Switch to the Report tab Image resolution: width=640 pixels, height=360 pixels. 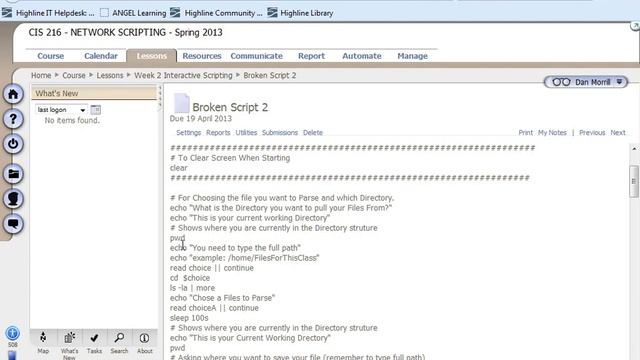tap(311, 56)
